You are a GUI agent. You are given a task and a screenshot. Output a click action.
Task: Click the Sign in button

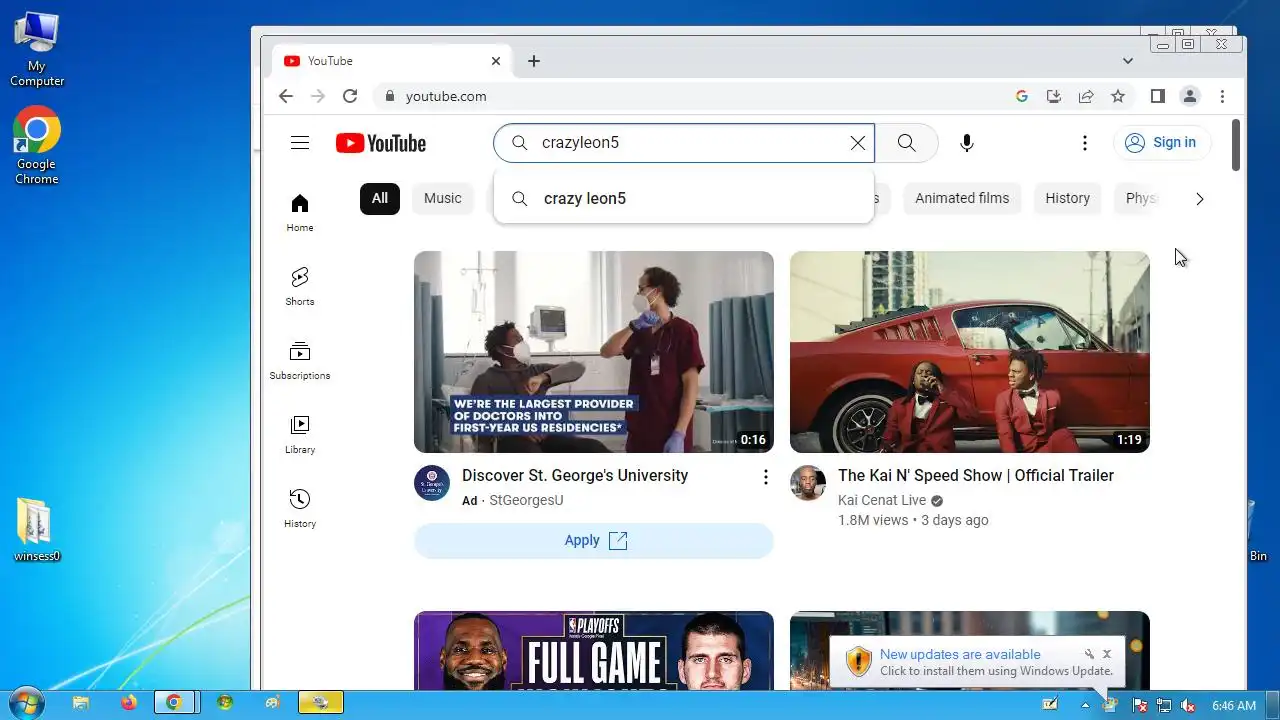pyautogui.click(x=1161, y=143)
